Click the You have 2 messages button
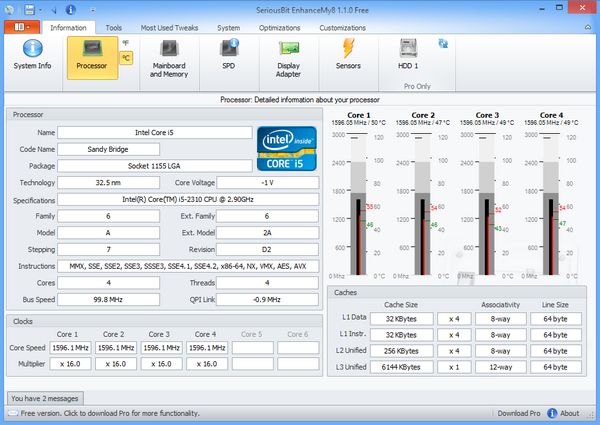This screenshot has height=425, width=600. 45,398
